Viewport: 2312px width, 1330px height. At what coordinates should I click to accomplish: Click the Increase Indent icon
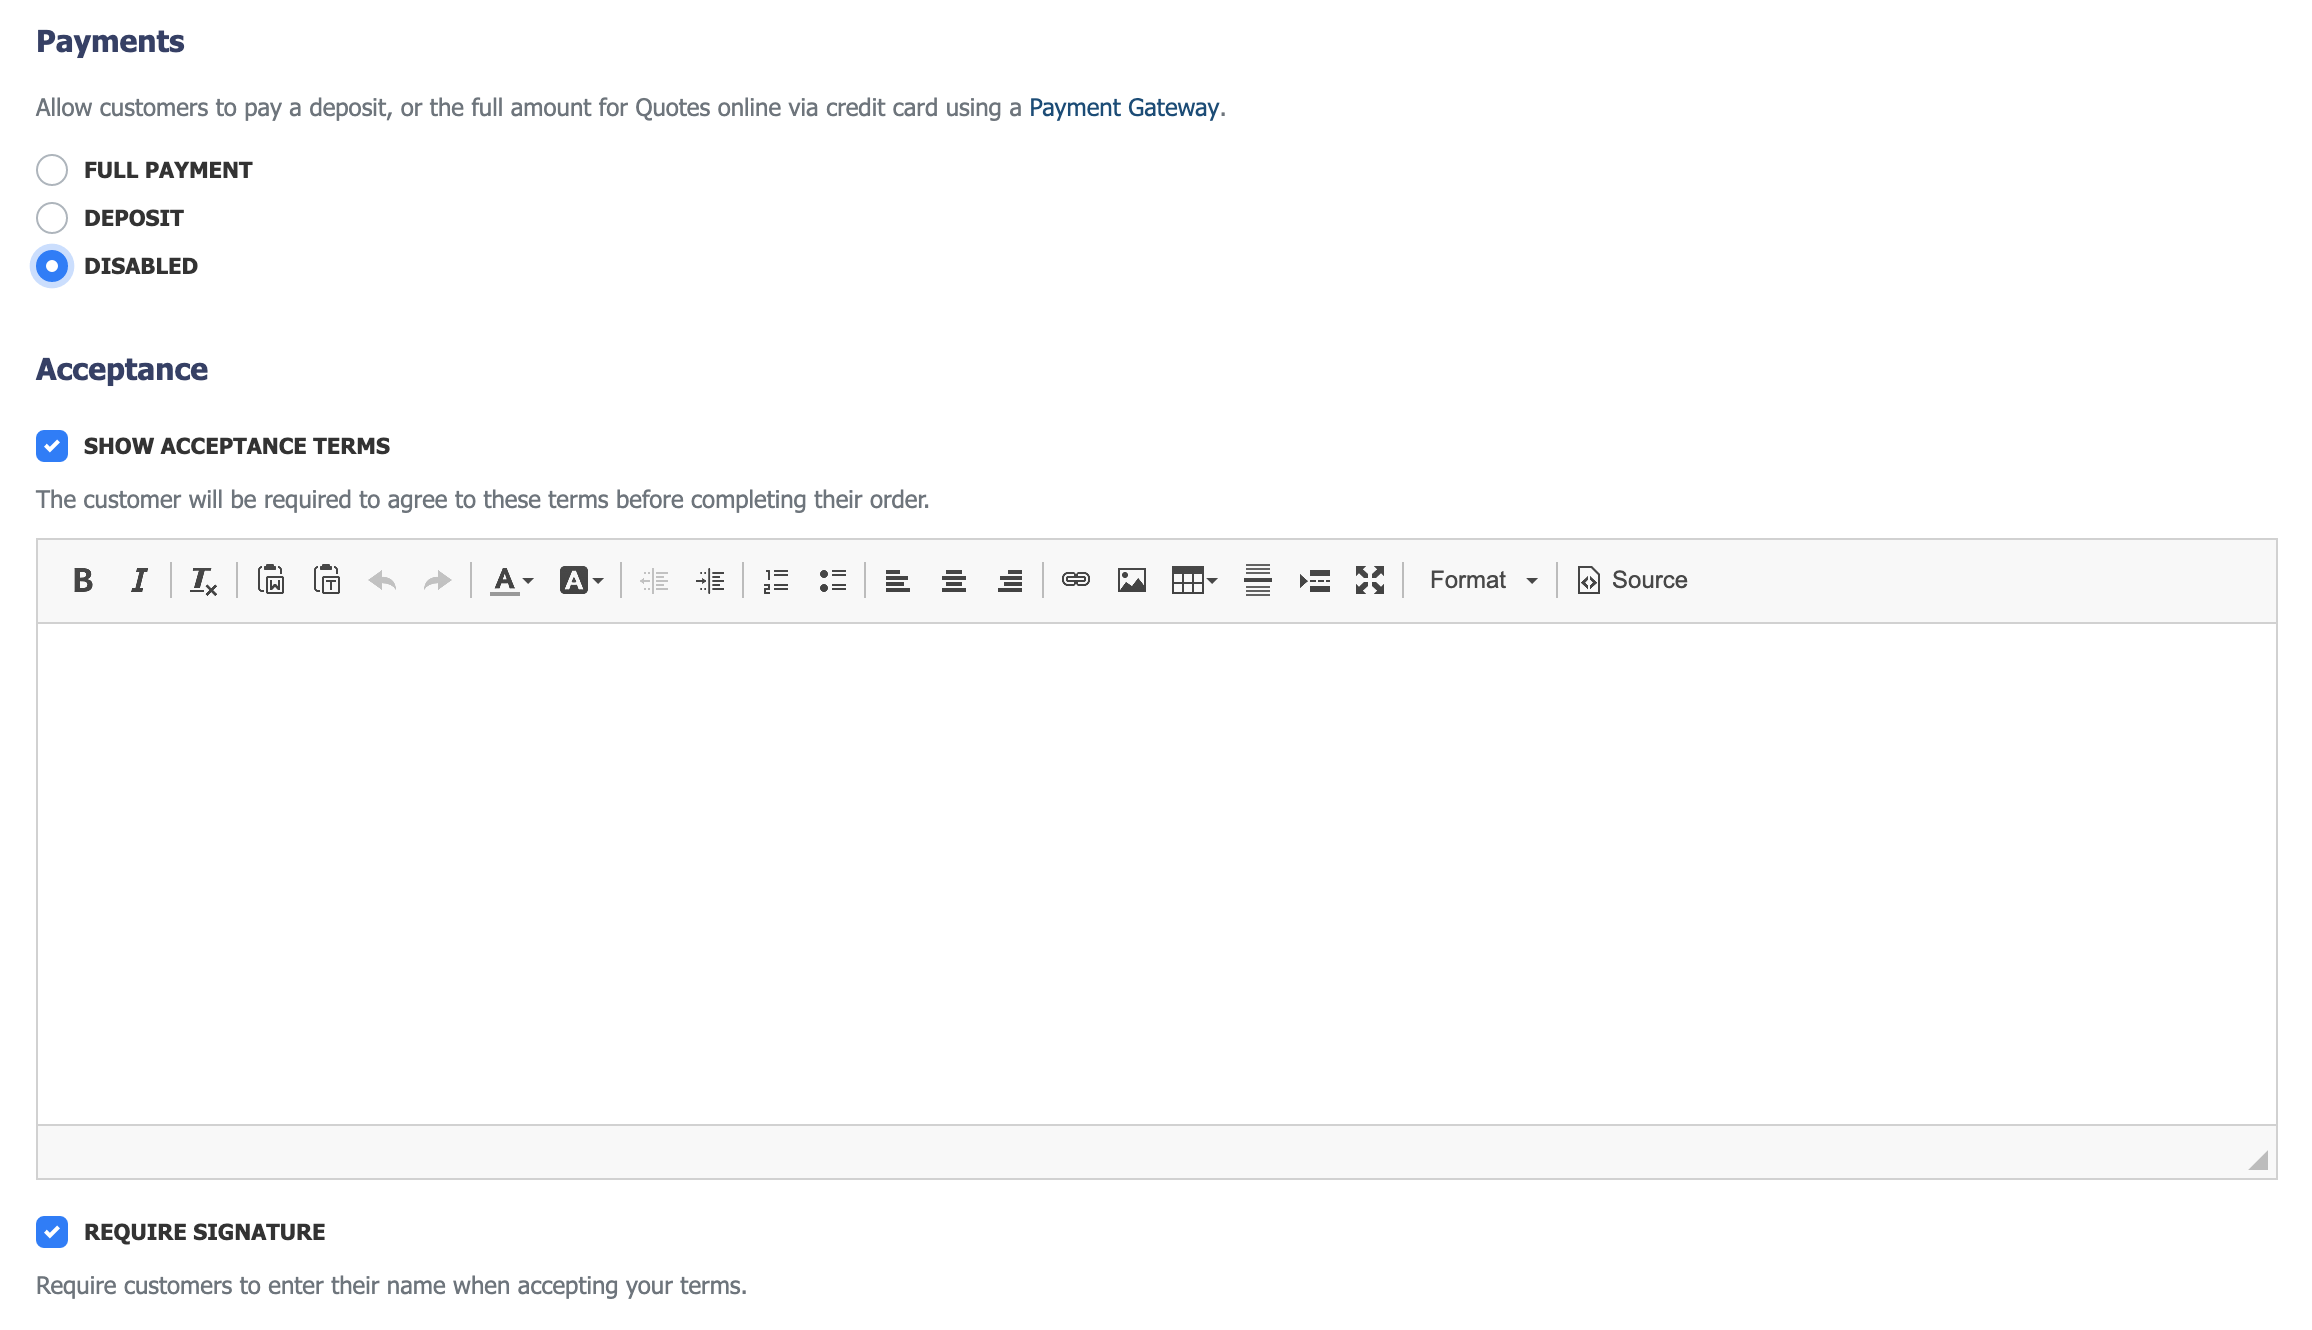coord(710,580)
